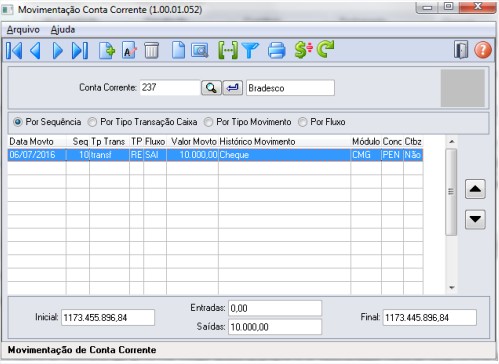This screenshot has height=364, width=499.
Task: Click the Conc column header
Action: pos(392,142)
